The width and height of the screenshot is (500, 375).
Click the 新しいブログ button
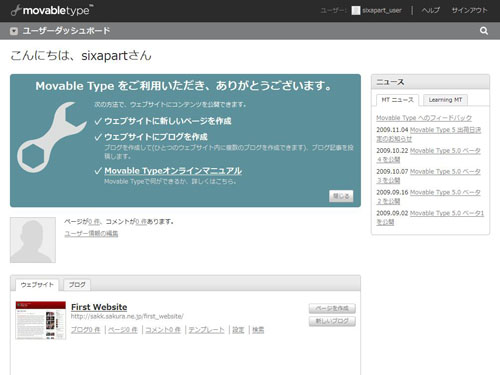(x=332, y=321)
